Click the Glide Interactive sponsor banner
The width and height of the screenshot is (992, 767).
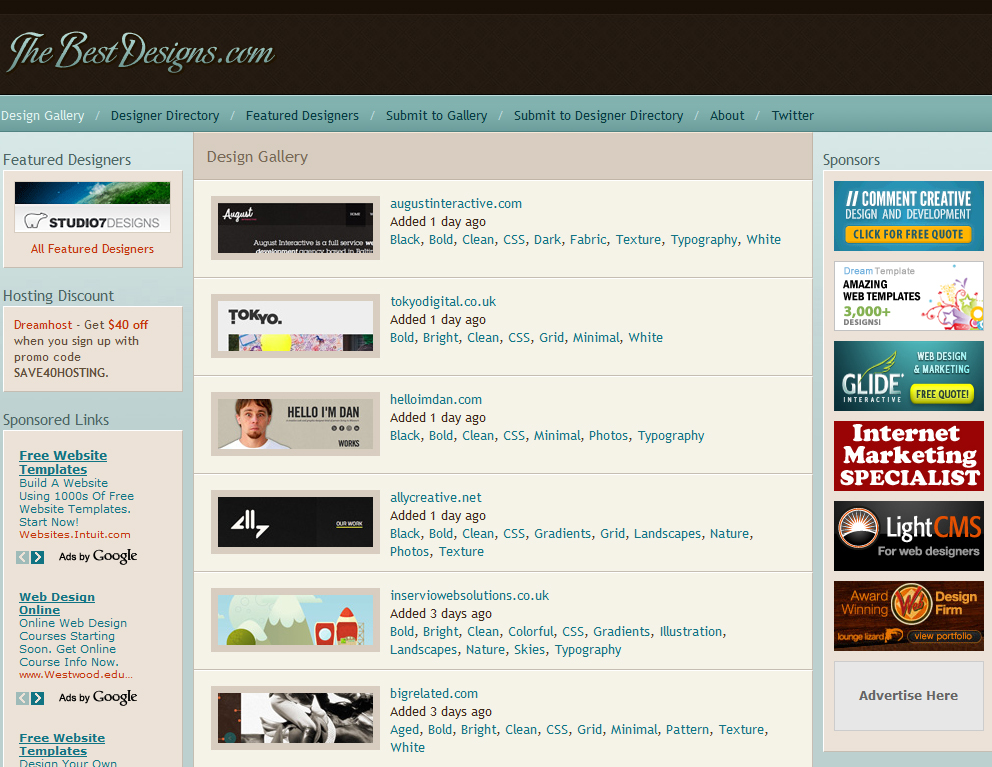click(908, 376)
